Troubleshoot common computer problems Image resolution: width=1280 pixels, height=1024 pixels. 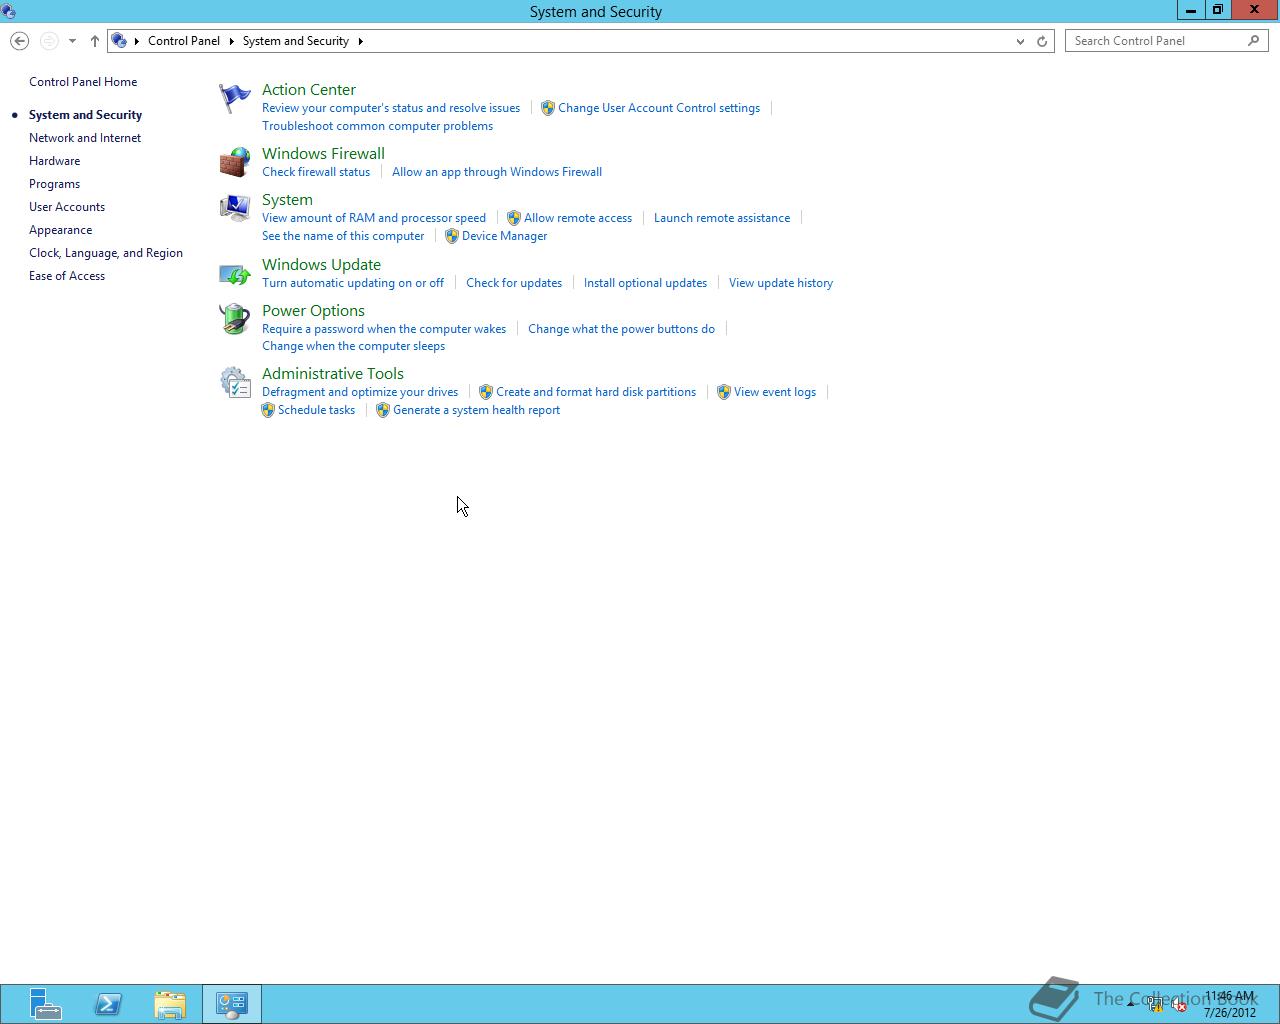[377, 126]
